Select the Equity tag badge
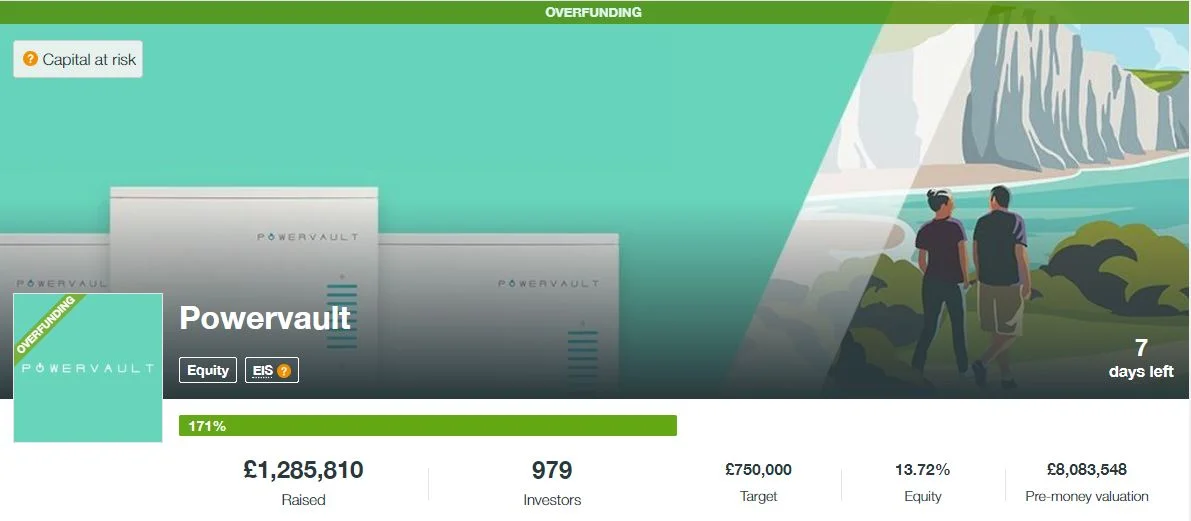1191x521 pixels. click(208, 370)
